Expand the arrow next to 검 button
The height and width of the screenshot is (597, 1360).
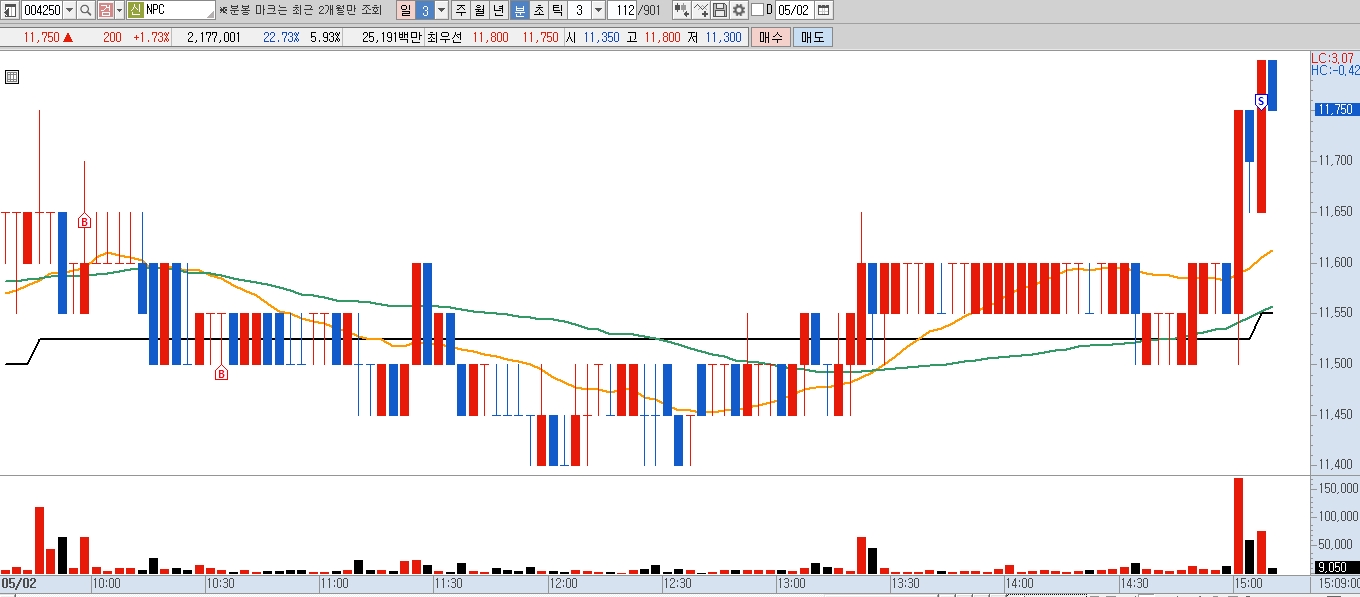pyautogui.click(x=120, y=10)
